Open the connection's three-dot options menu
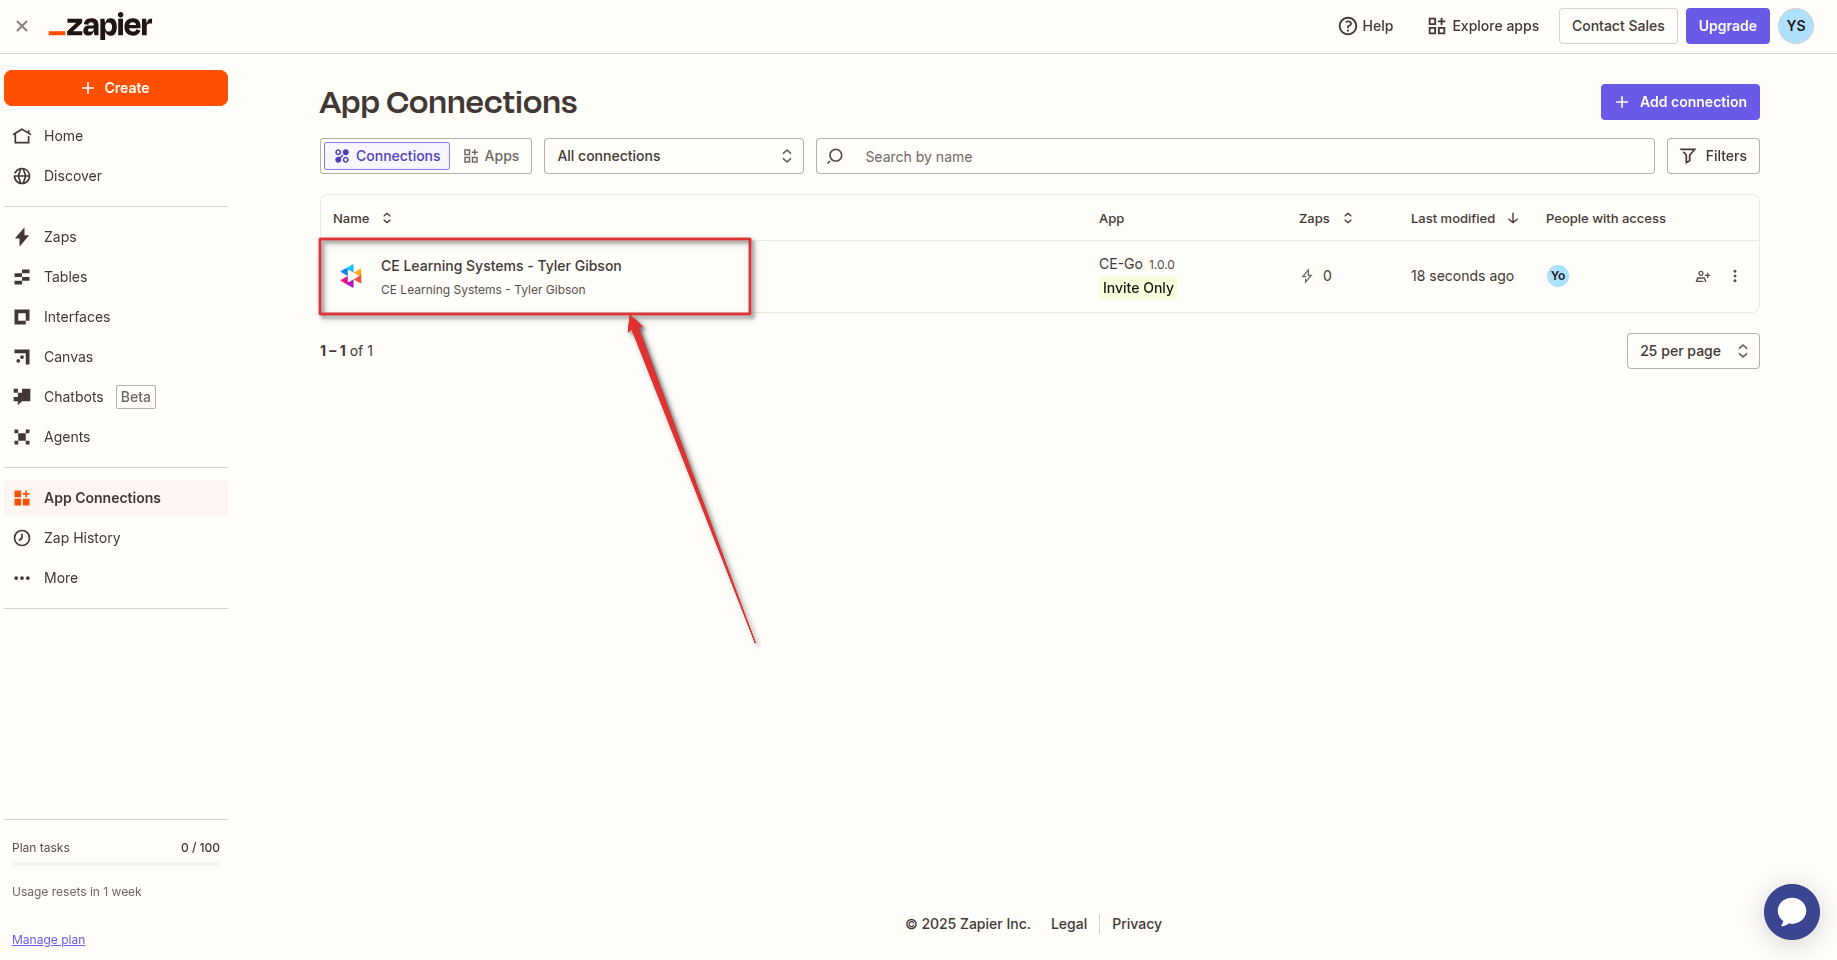This screenshot has height=960, width=1837. click(x=1735, y=276)
